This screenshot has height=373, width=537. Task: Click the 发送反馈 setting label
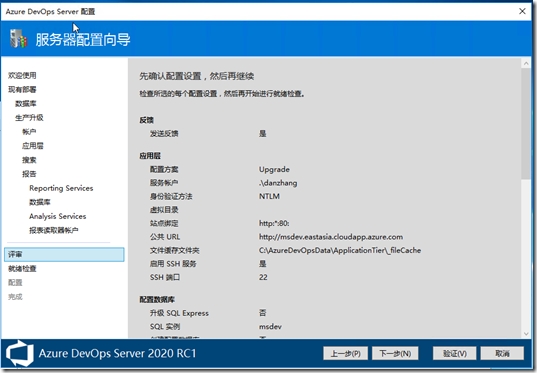164,134
